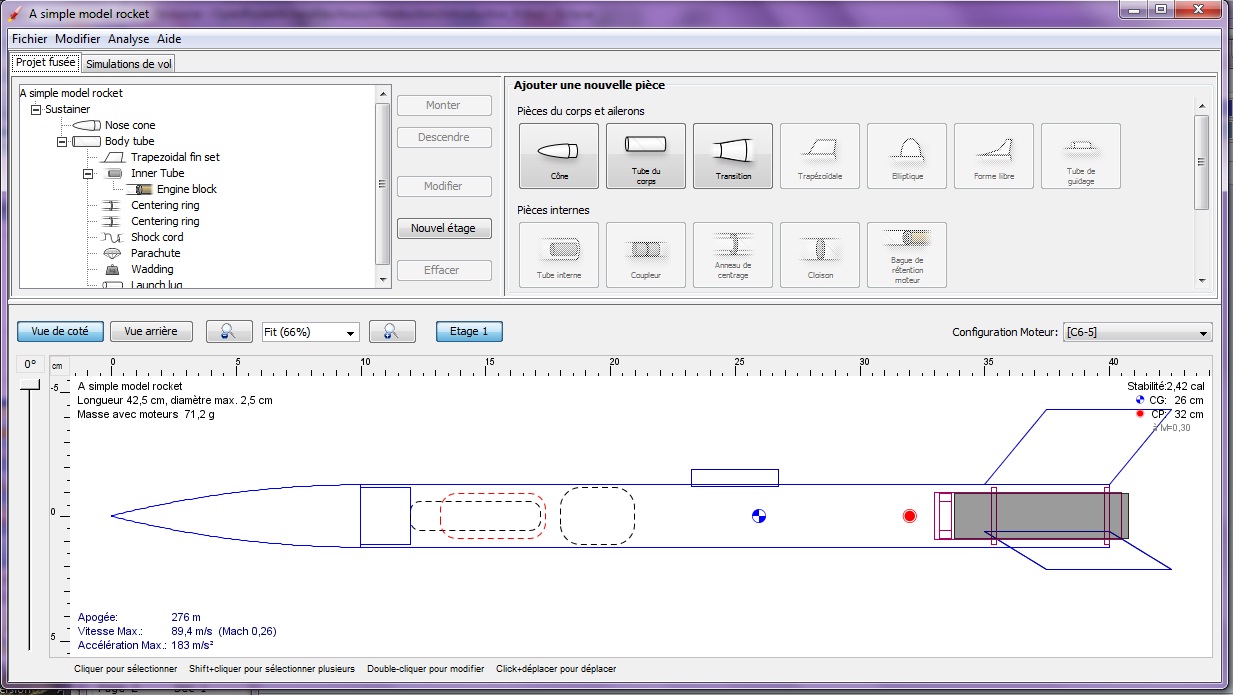Switch to Vue arrière view
This screenshot has height=695, width=1233.
pos(151,332)
